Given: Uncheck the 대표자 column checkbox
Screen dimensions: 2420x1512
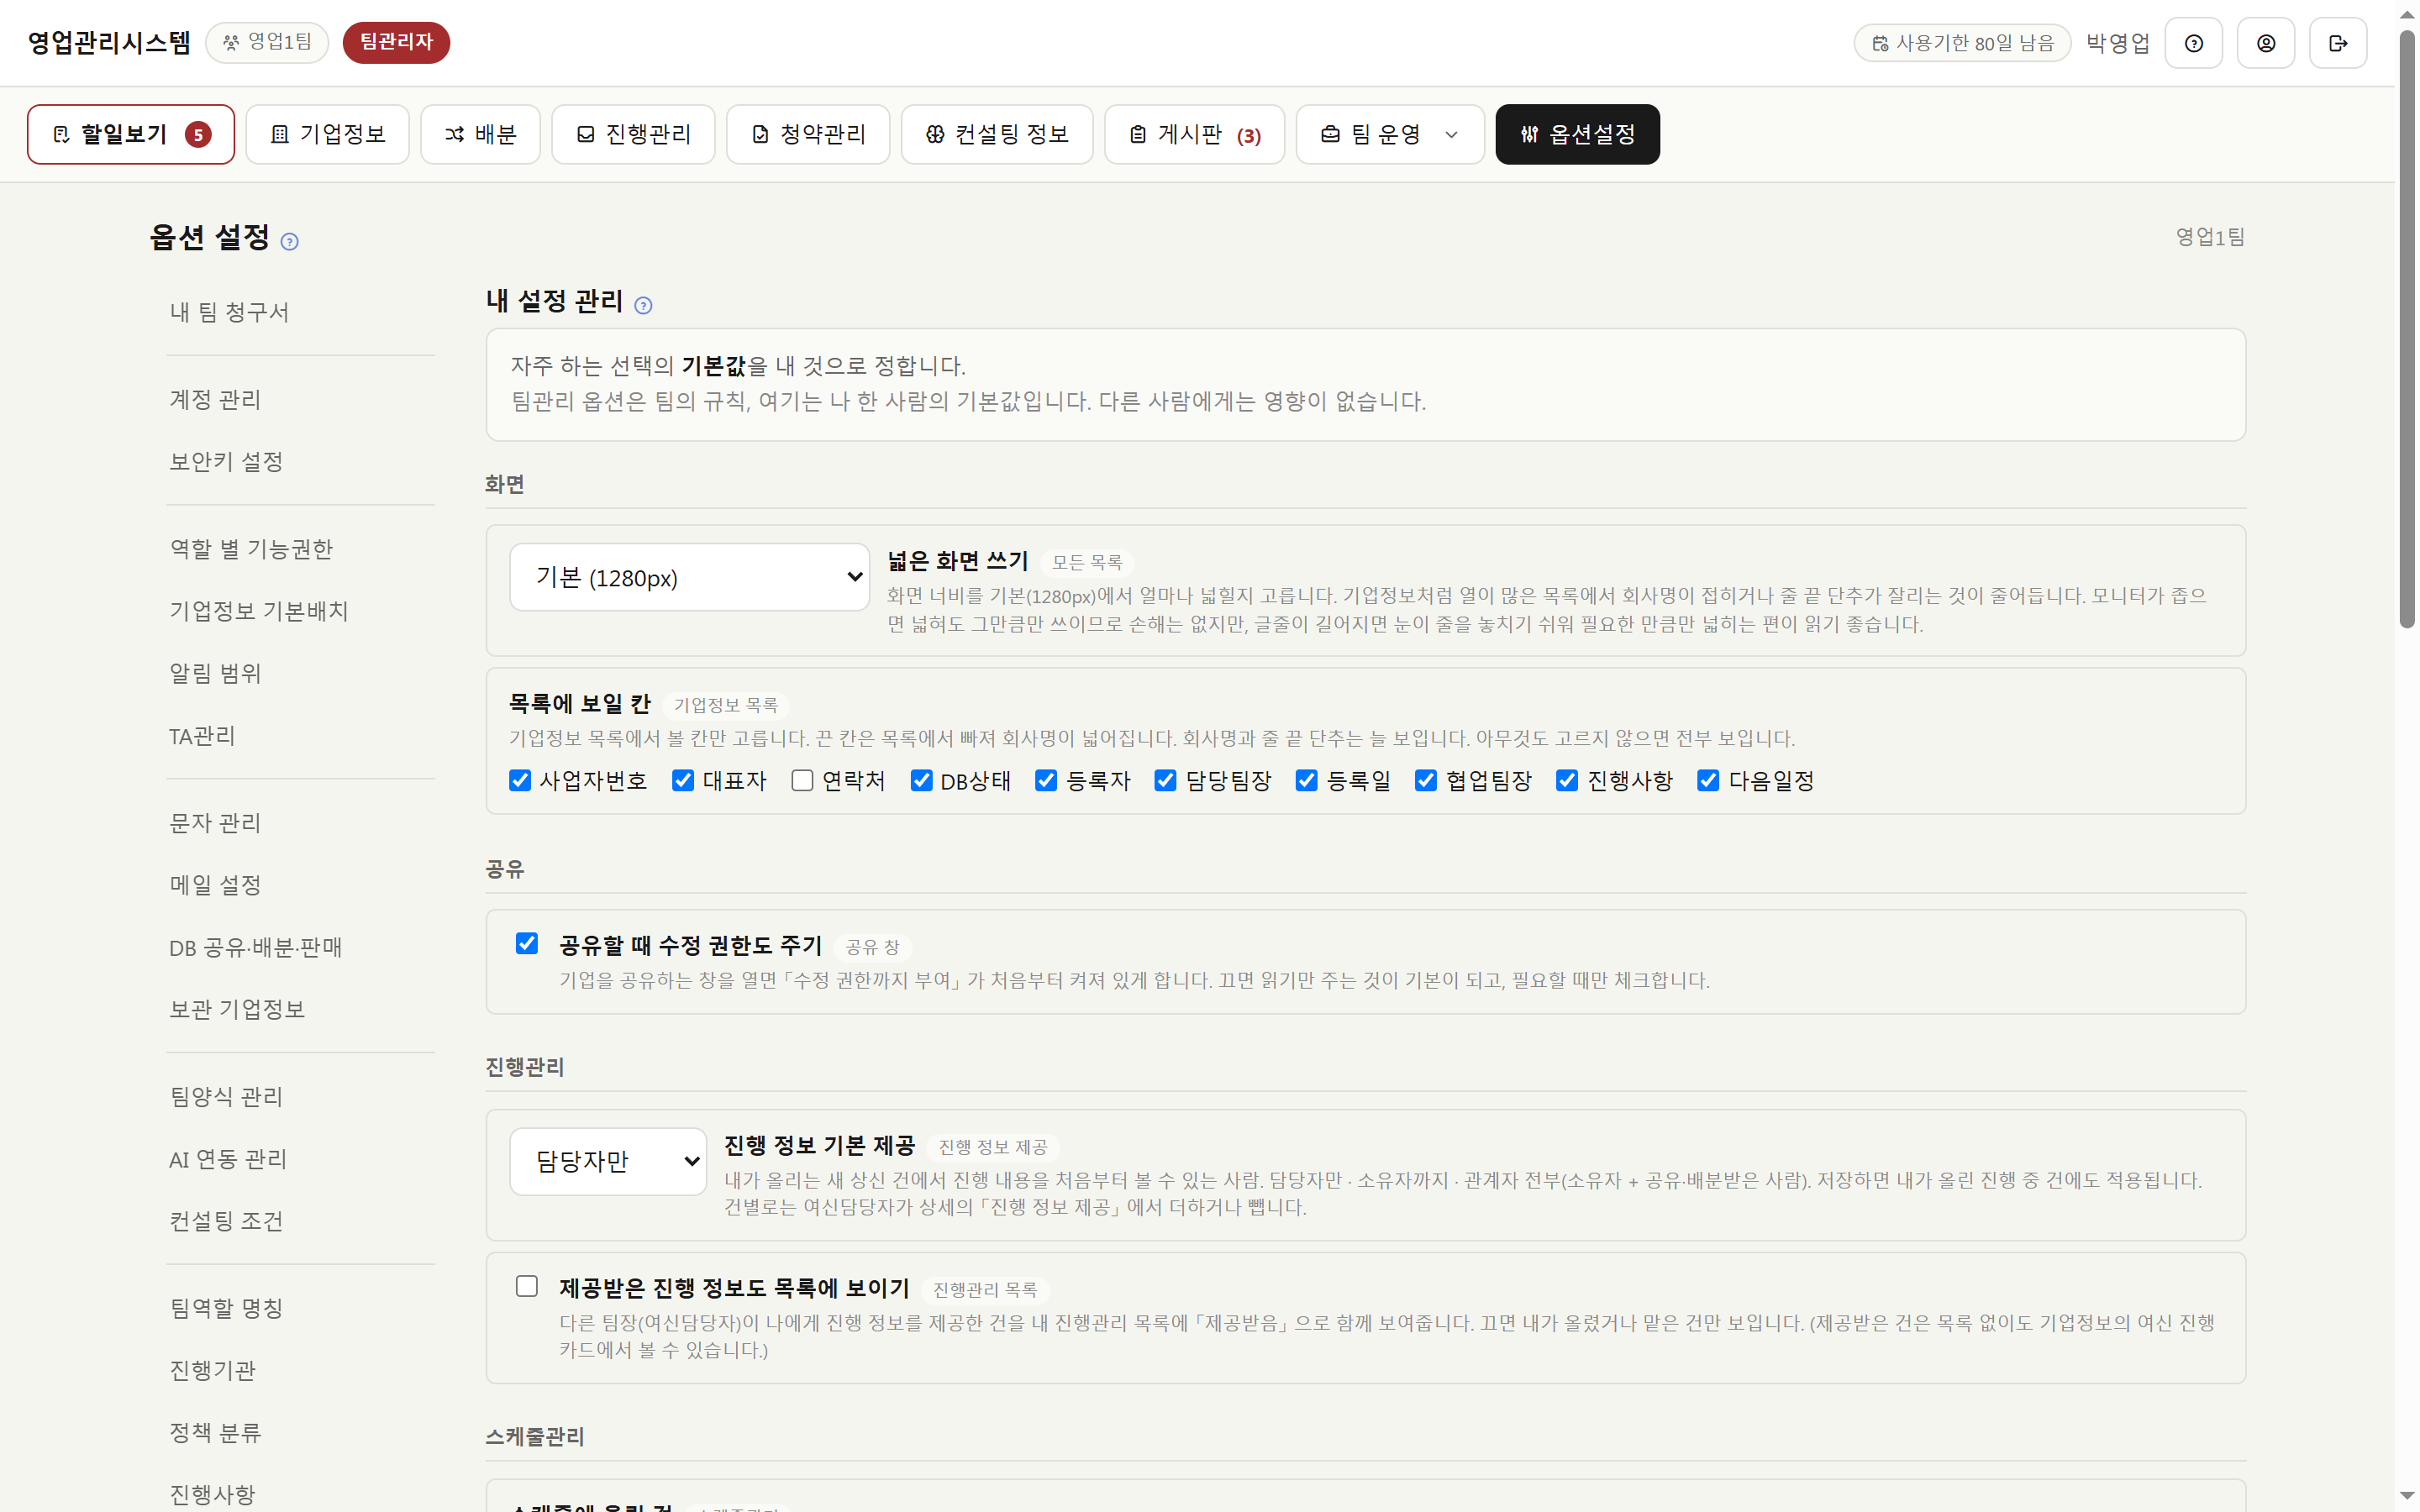Looking at the screenshot, I should [683, 780].
